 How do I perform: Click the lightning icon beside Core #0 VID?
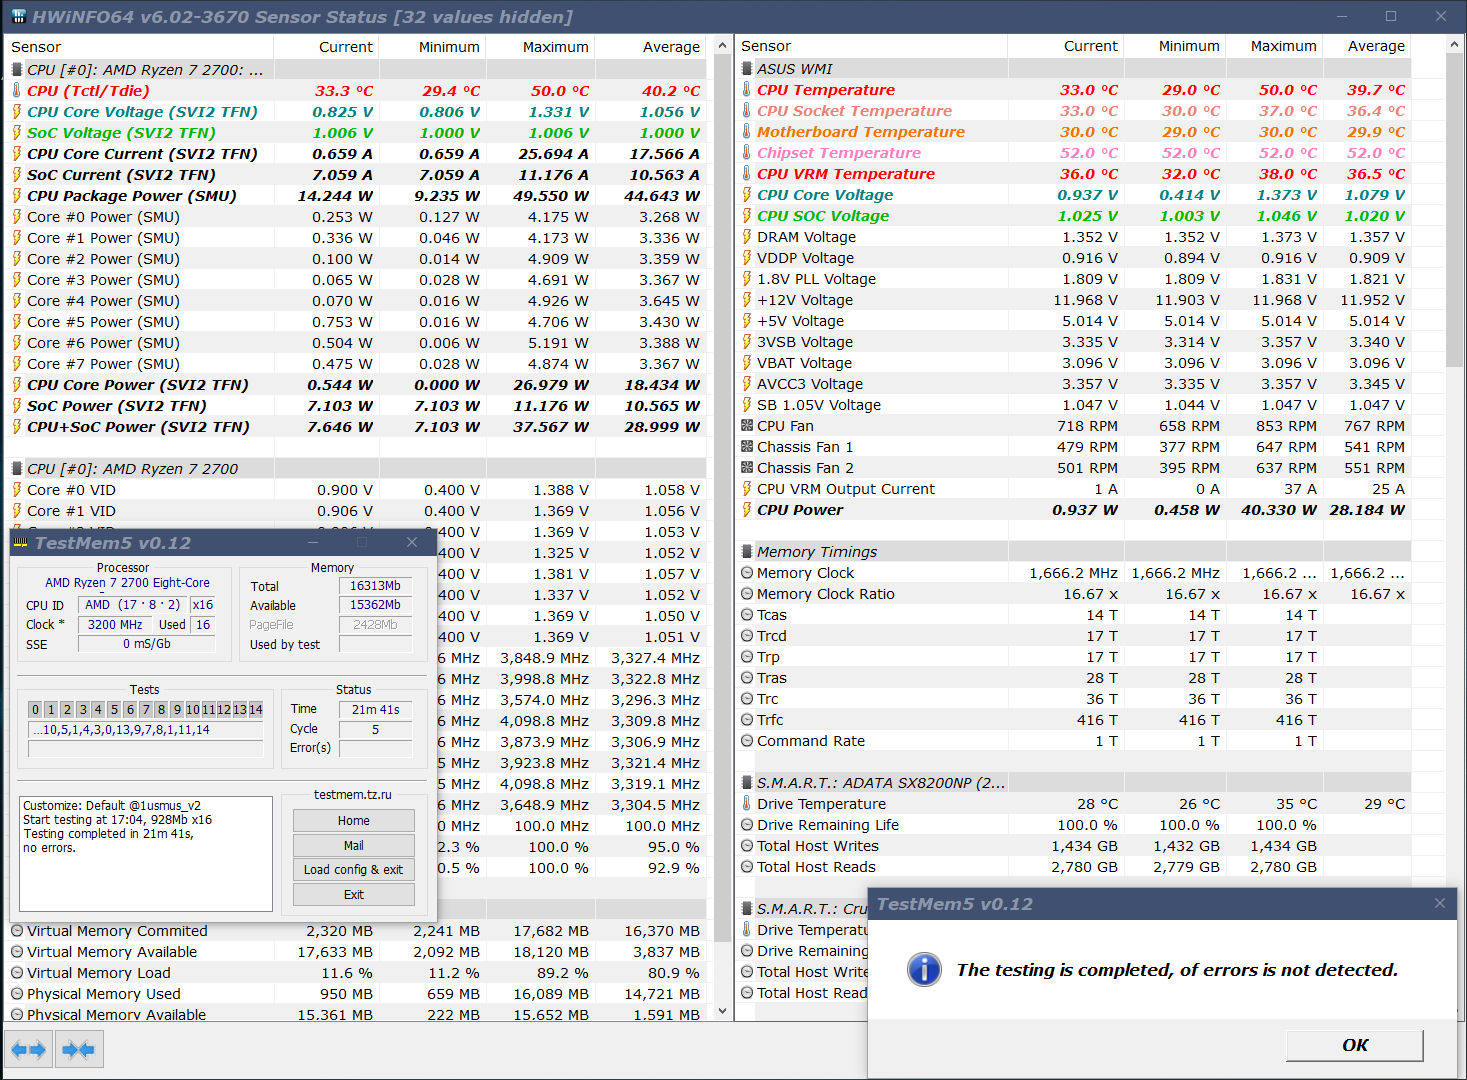[16, 490]
